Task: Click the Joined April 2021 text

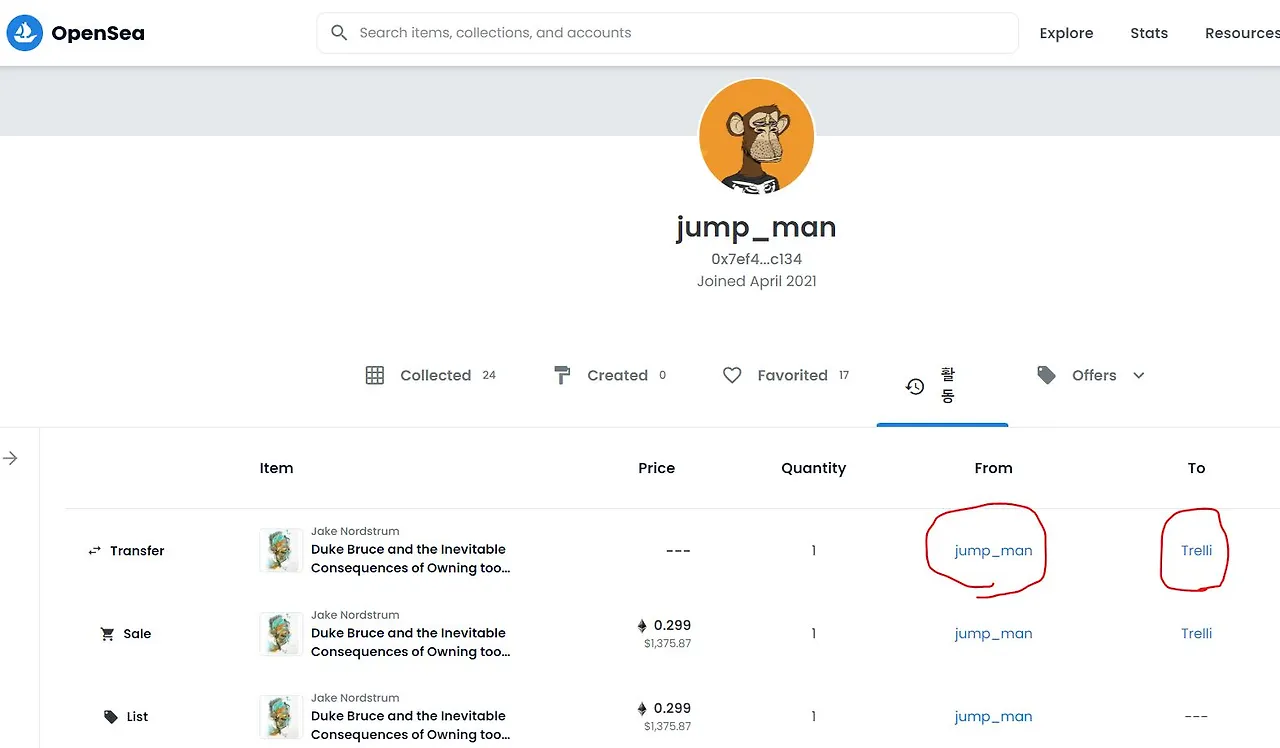Action: (x=757, y=281)
